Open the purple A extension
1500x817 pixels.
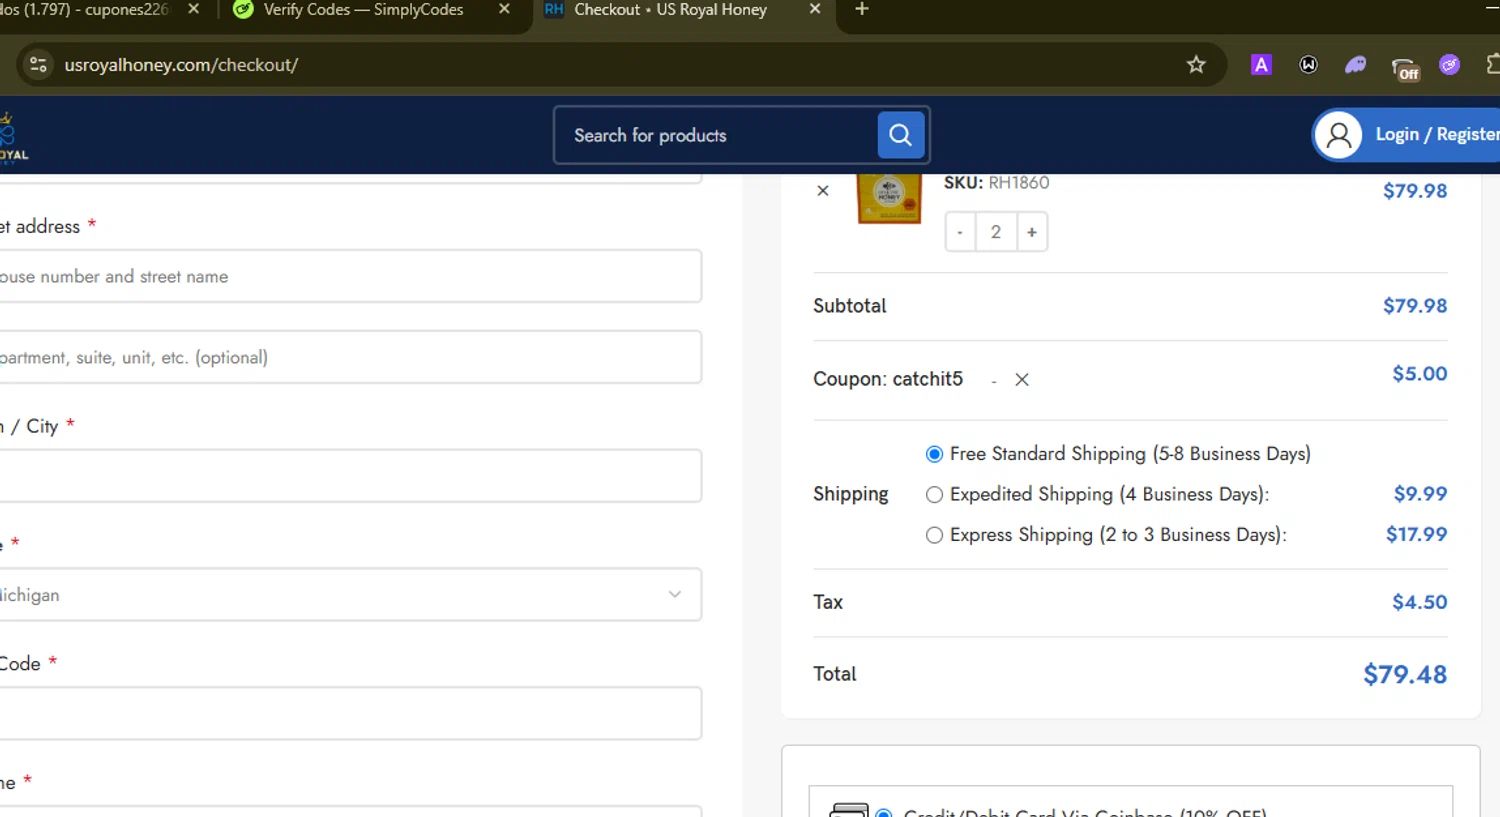(x=1261, y=65)
